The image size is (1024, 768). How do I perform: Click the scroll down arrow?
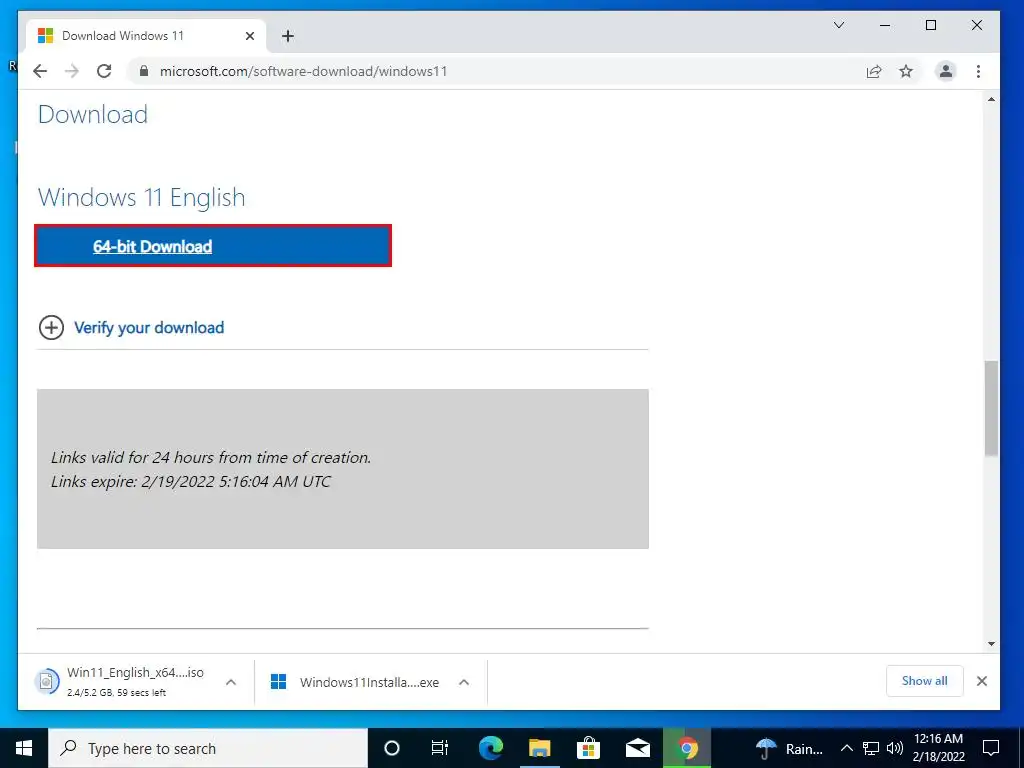[x=991, y=644]
